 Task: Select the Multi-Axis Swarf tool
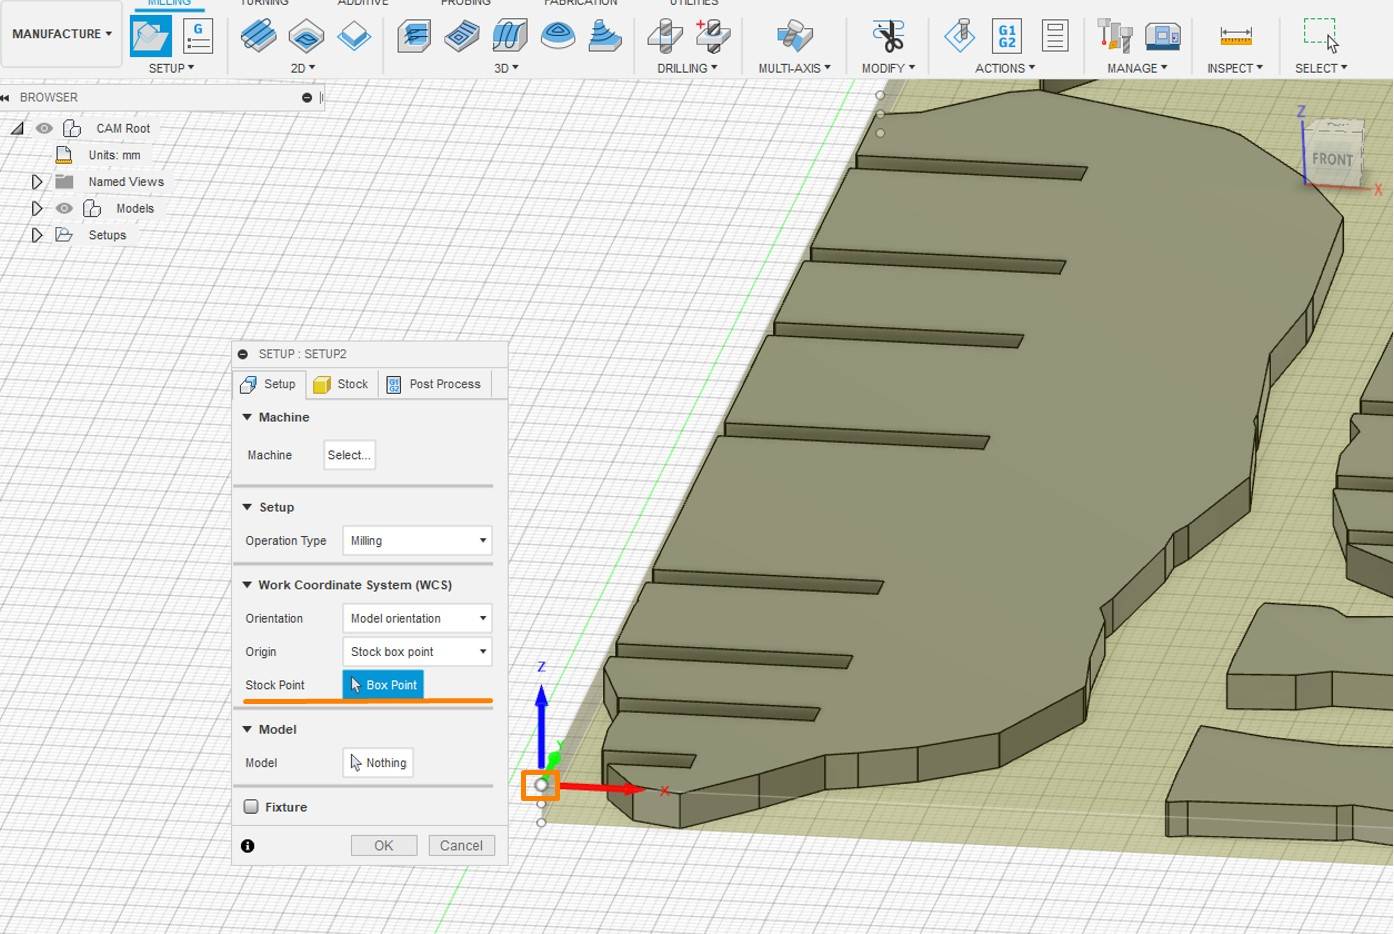pyautogui.click(x=794, y=37)
